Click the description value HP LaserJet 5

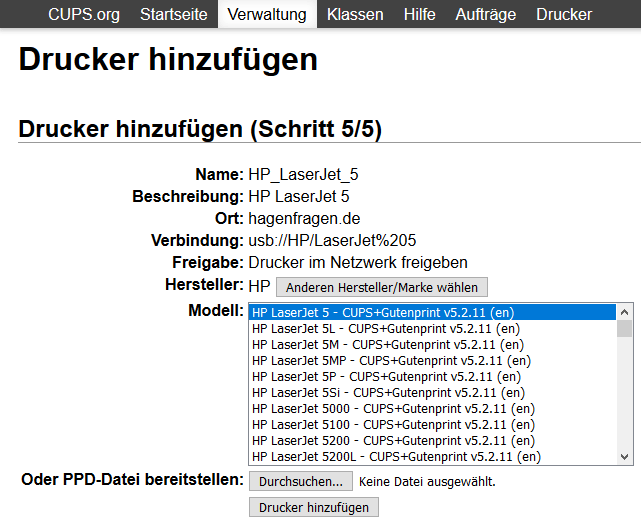(299, 196)
